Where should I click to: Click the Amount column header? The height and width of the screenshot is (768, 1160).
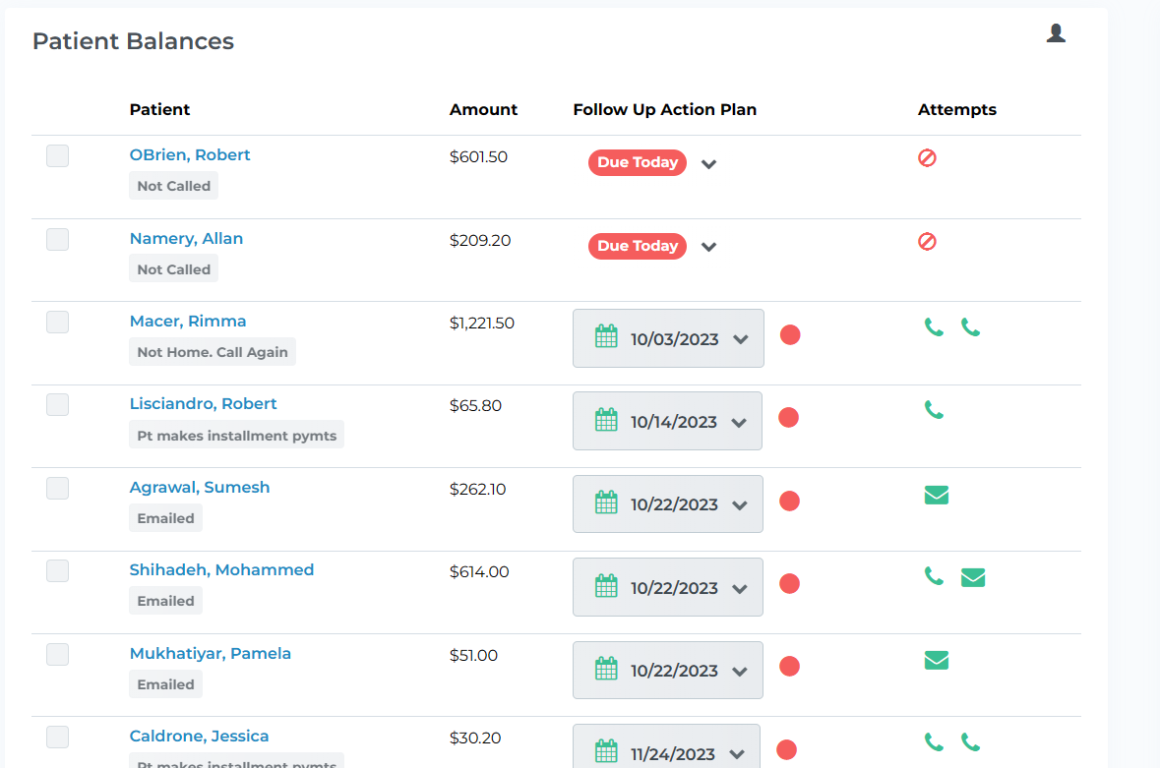[x=483, y=110]
